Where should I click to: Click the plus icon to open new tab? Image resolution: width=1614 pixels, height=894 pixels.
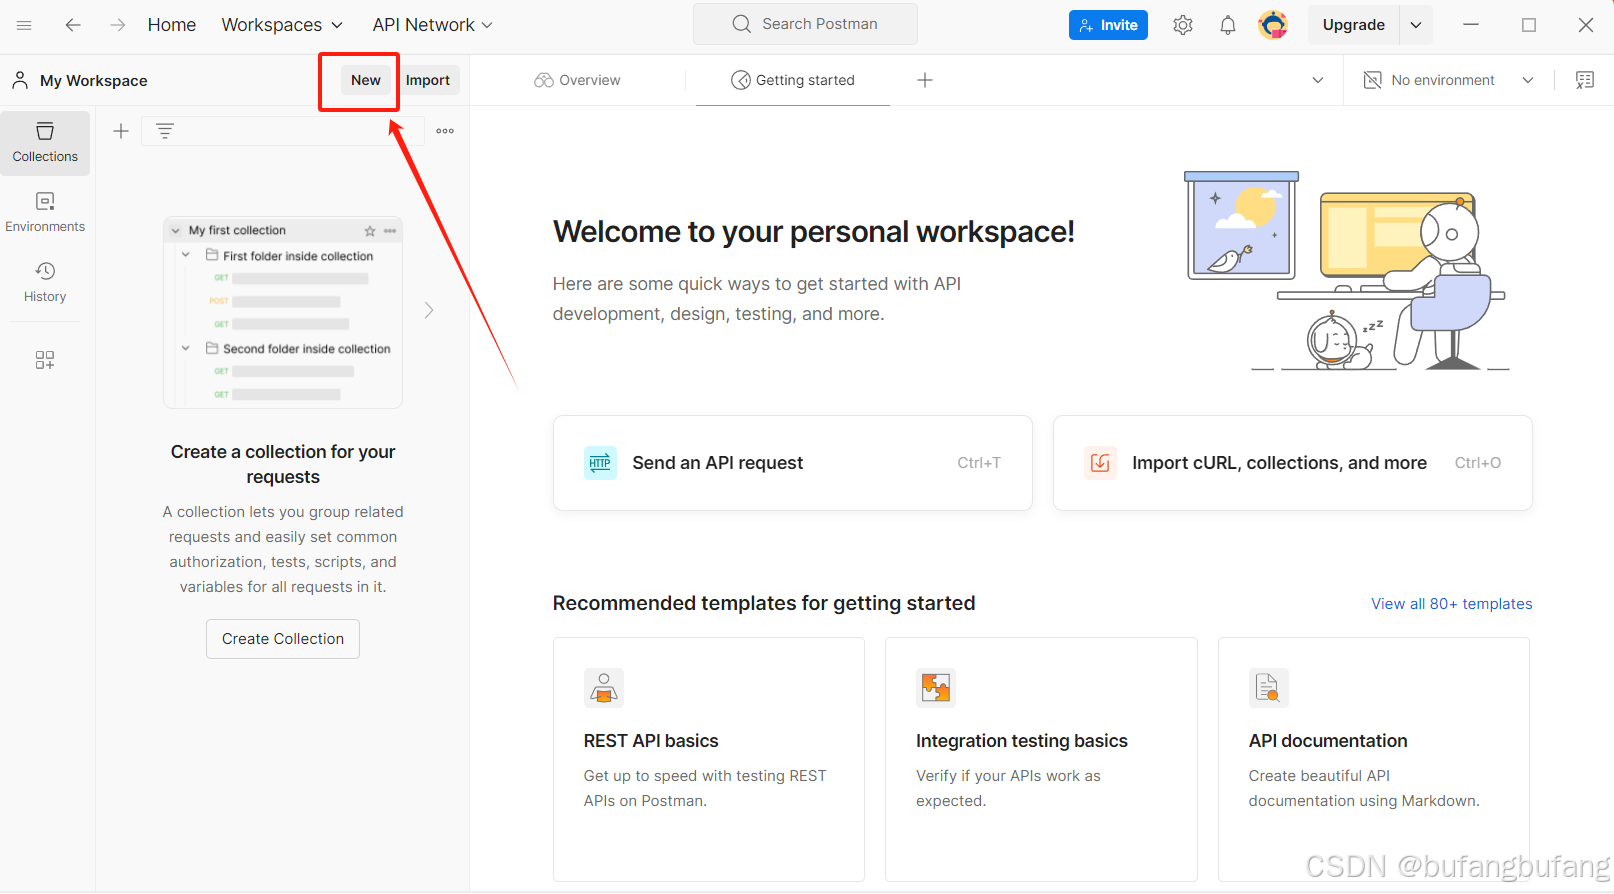[x=925, y=80]
